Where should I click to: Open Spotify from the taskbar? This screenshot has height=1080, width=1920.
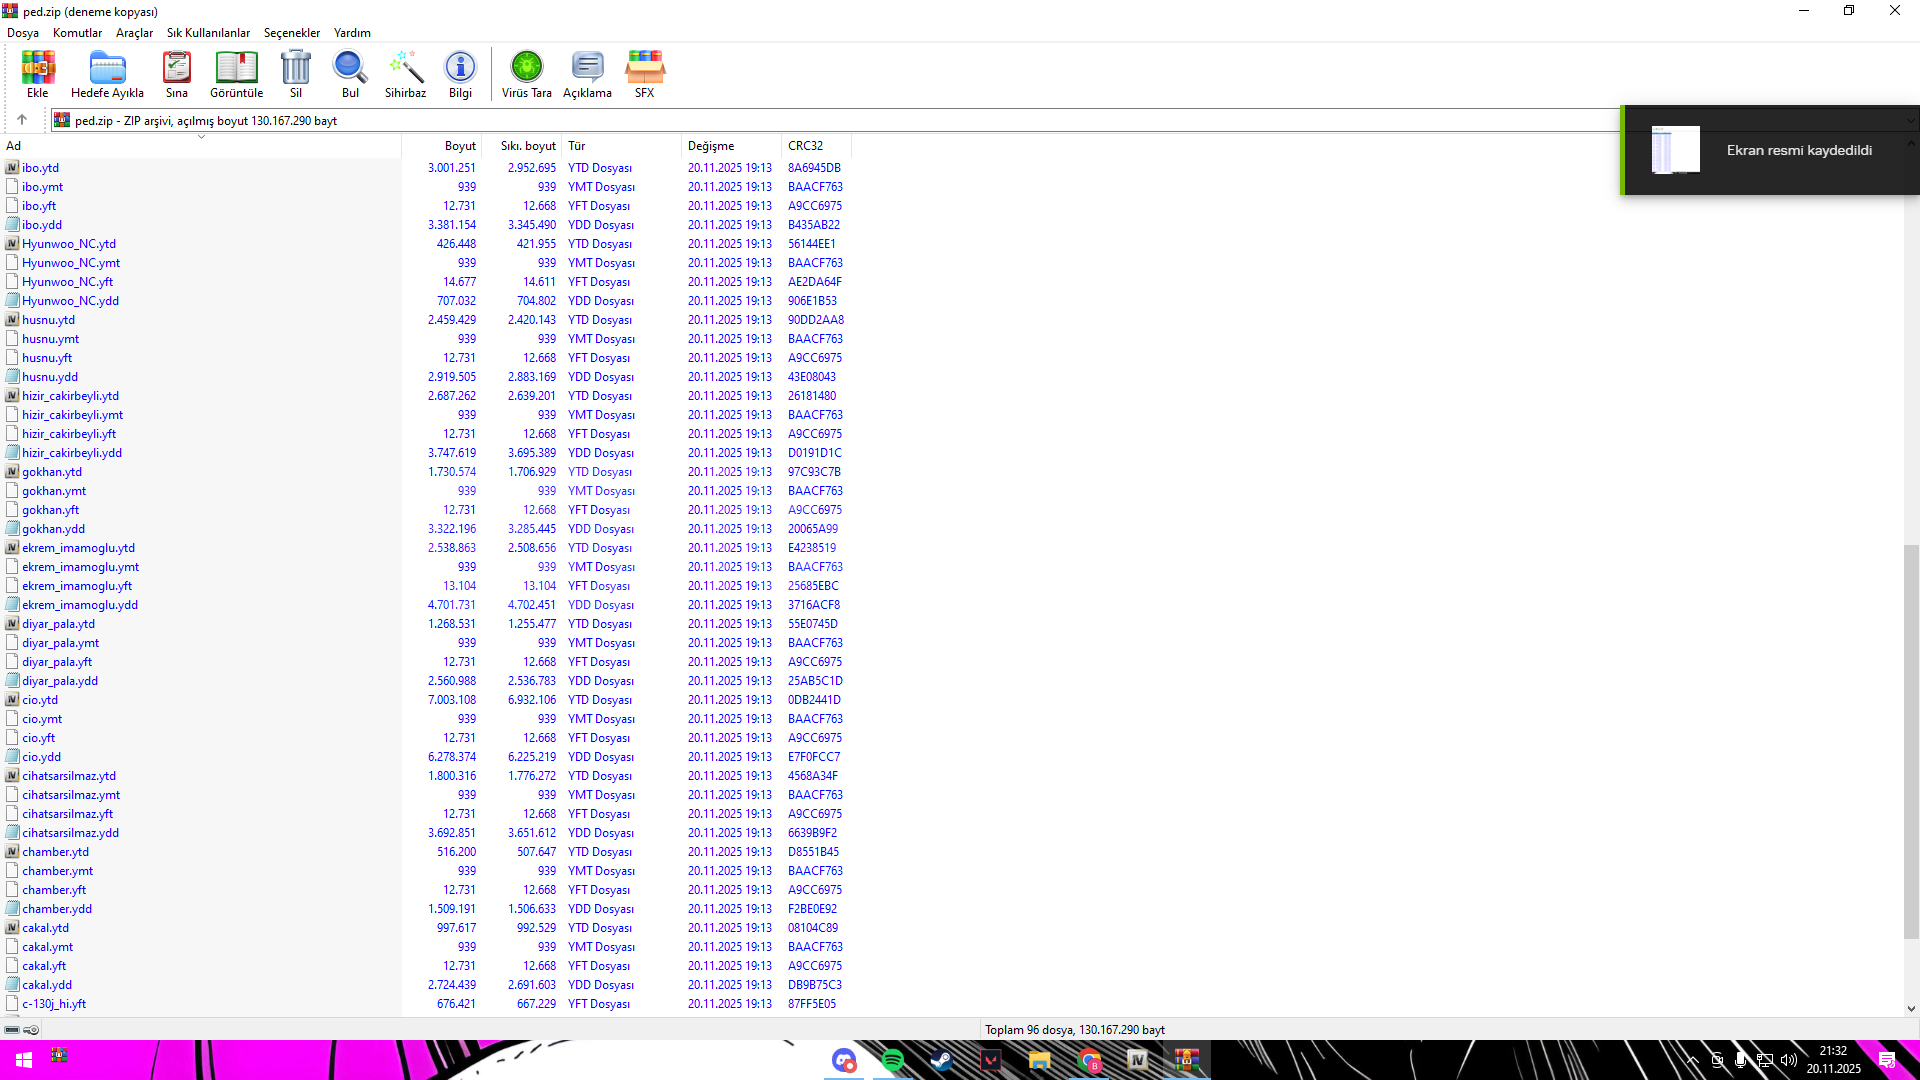coord(892,1060)
